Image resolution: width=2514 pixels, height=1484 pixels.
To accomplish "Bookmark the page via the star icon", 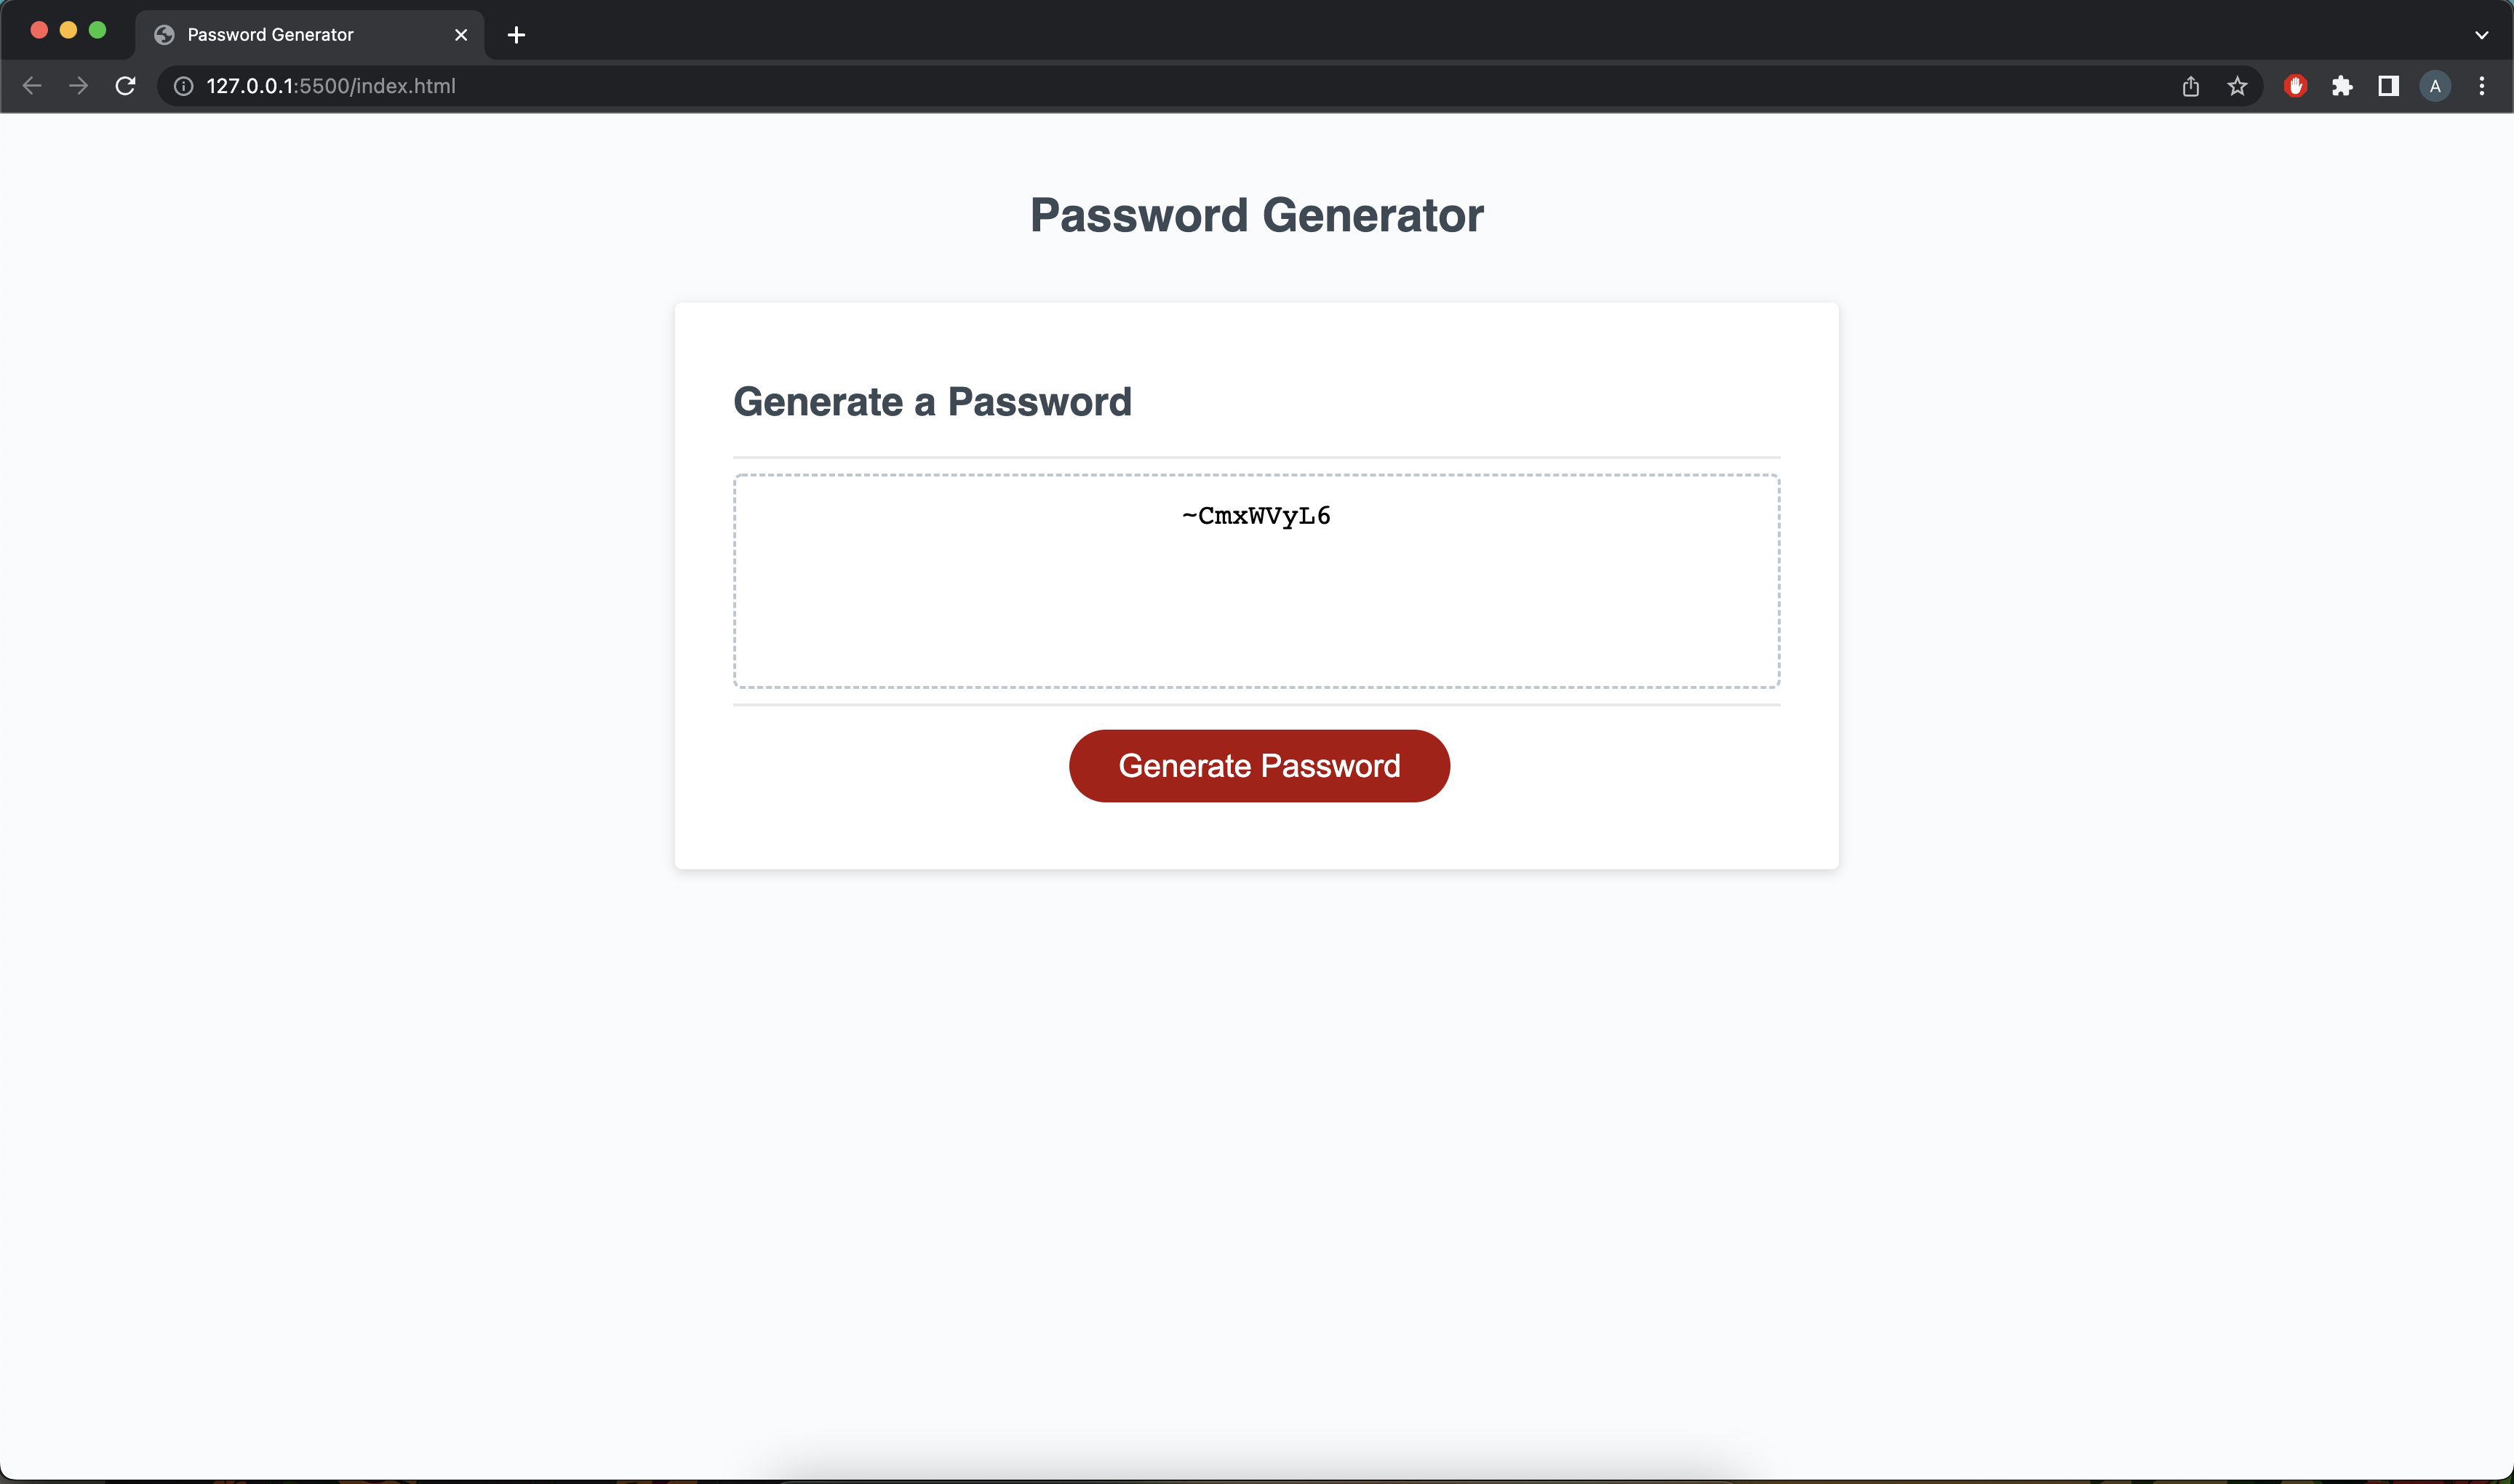I will pyautogui.click(x=2237, y=86).
